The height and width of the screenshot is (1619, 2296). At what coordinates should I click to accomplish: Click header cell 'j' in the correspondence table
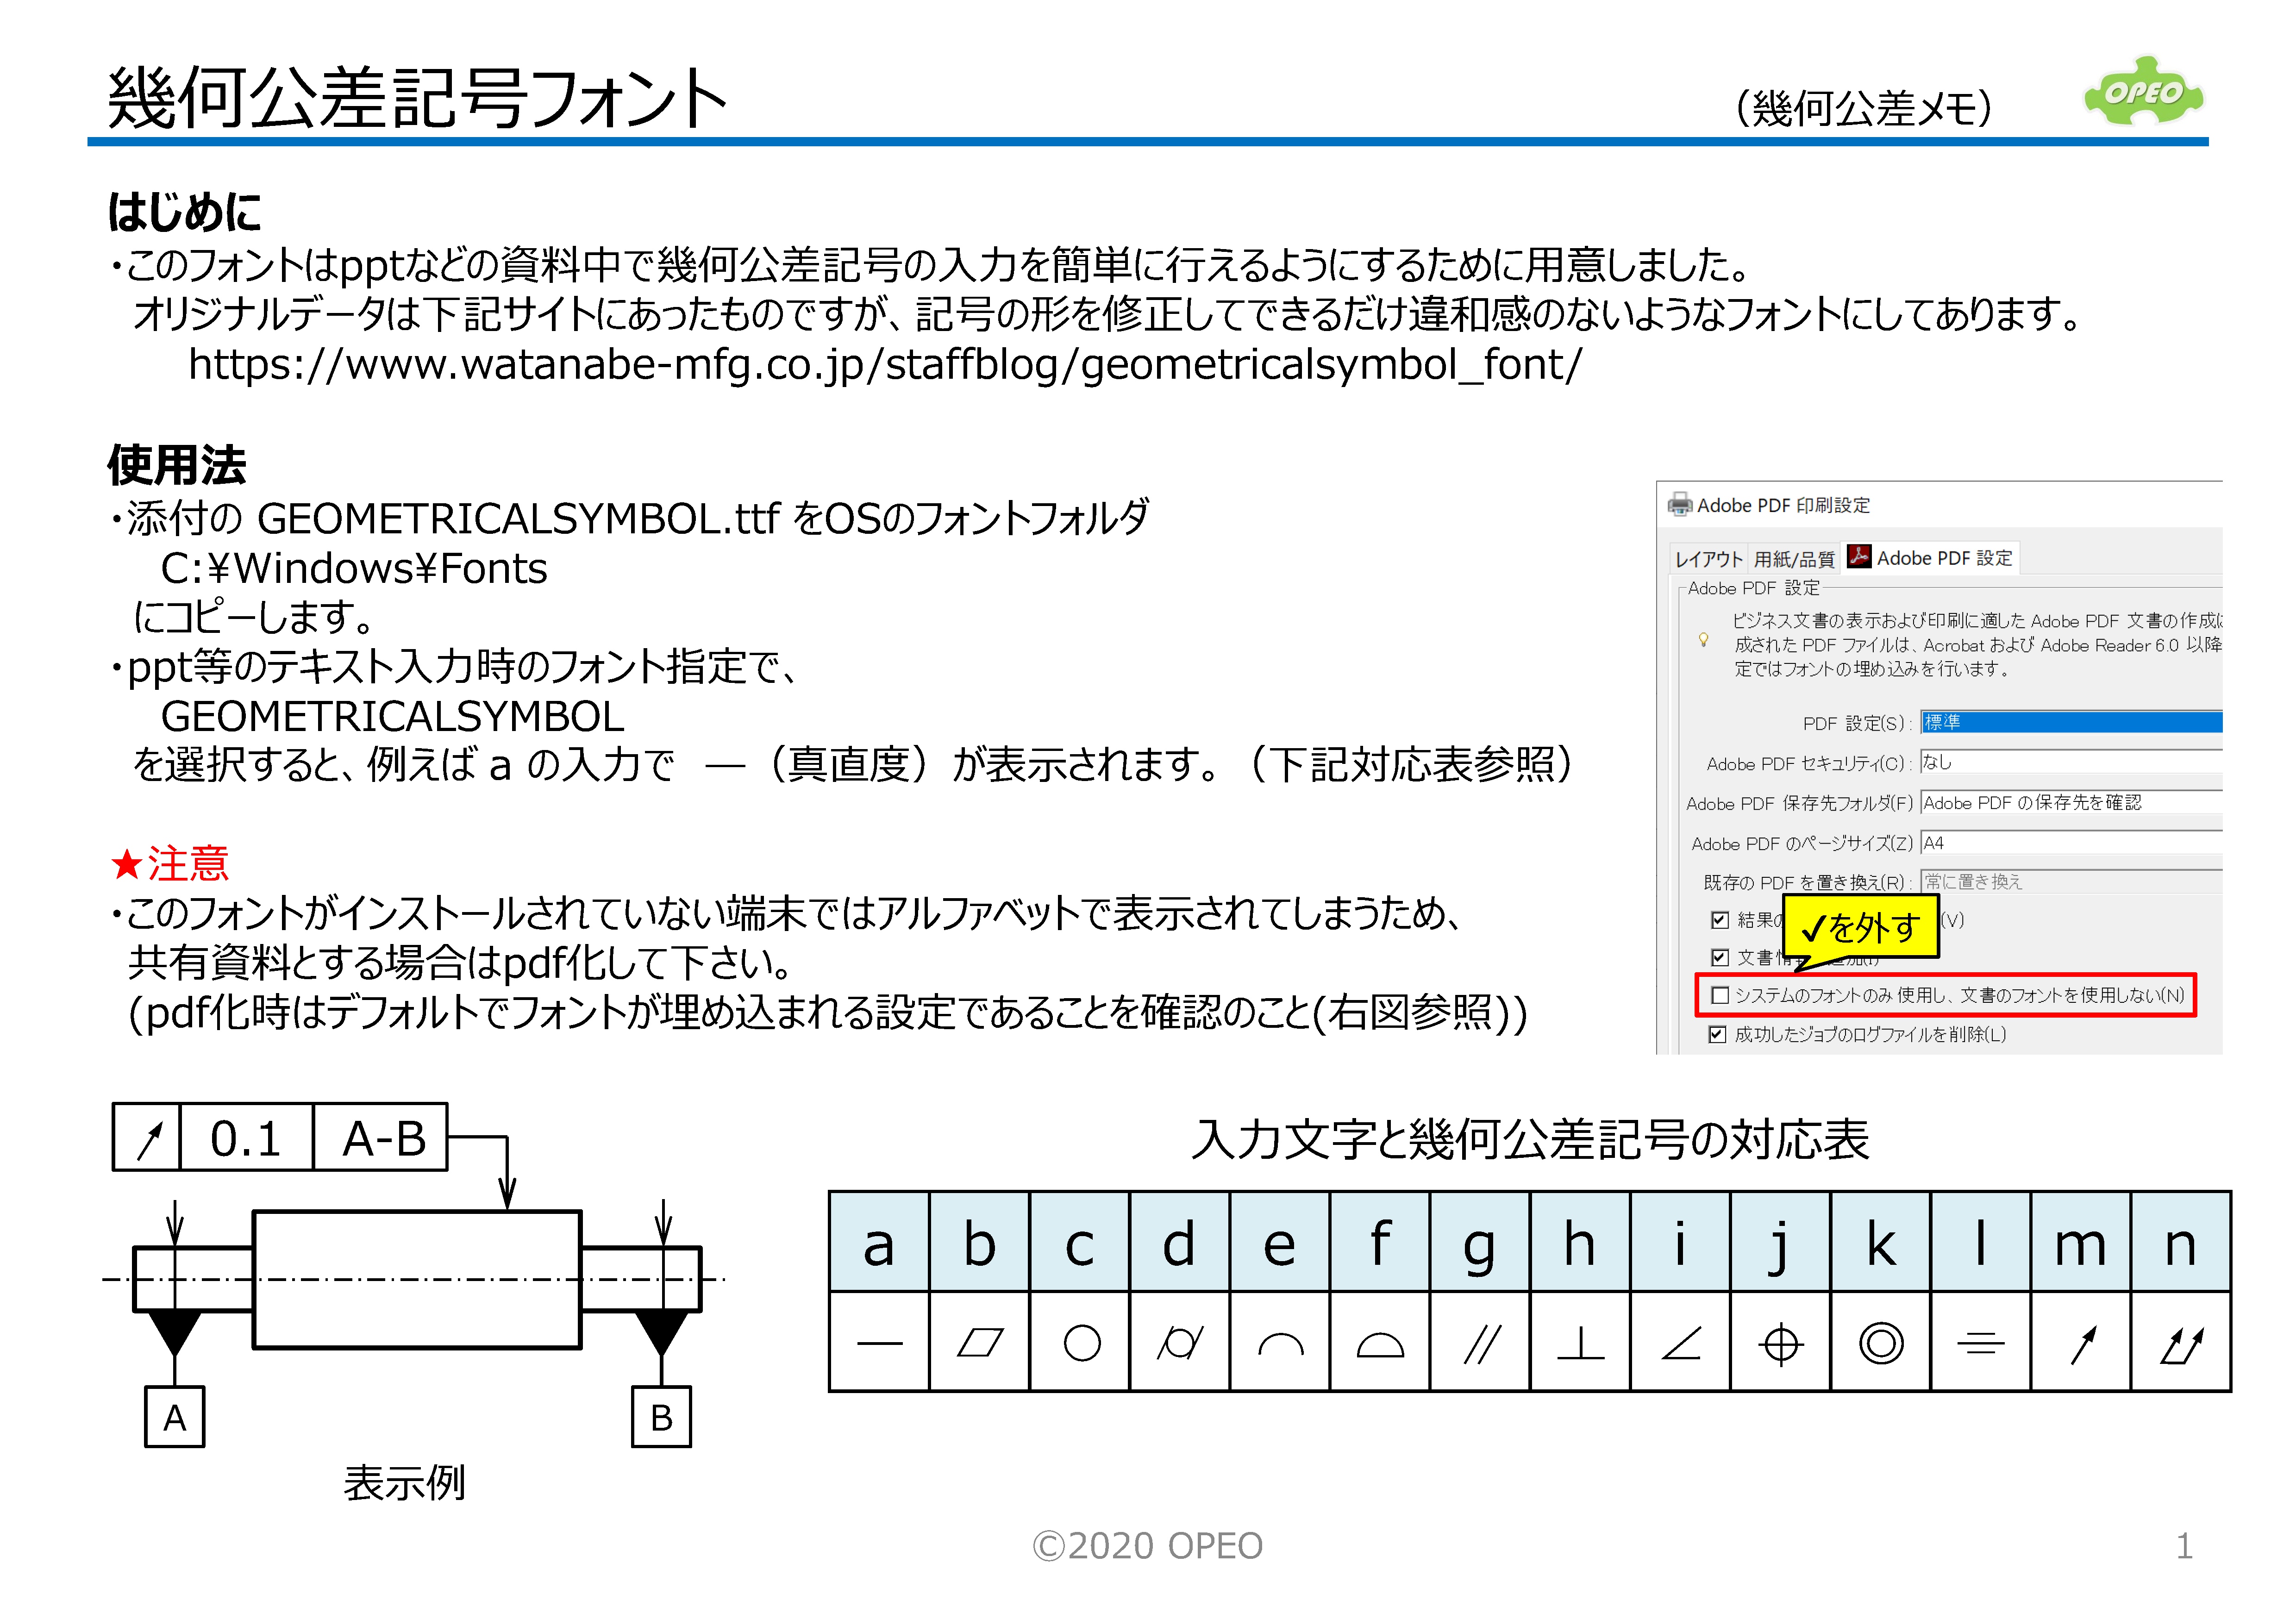(1781, 1242)
